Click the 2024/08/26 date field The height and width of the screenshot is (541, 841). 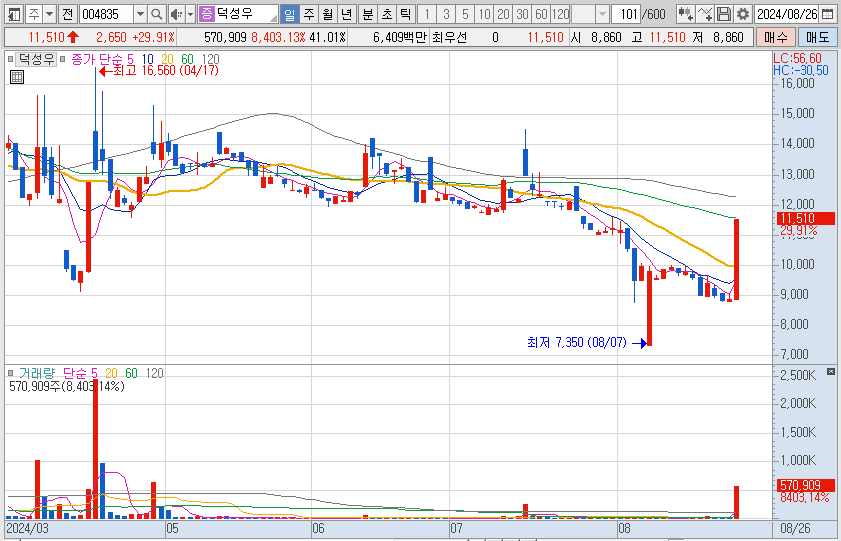tap(787, 14)
